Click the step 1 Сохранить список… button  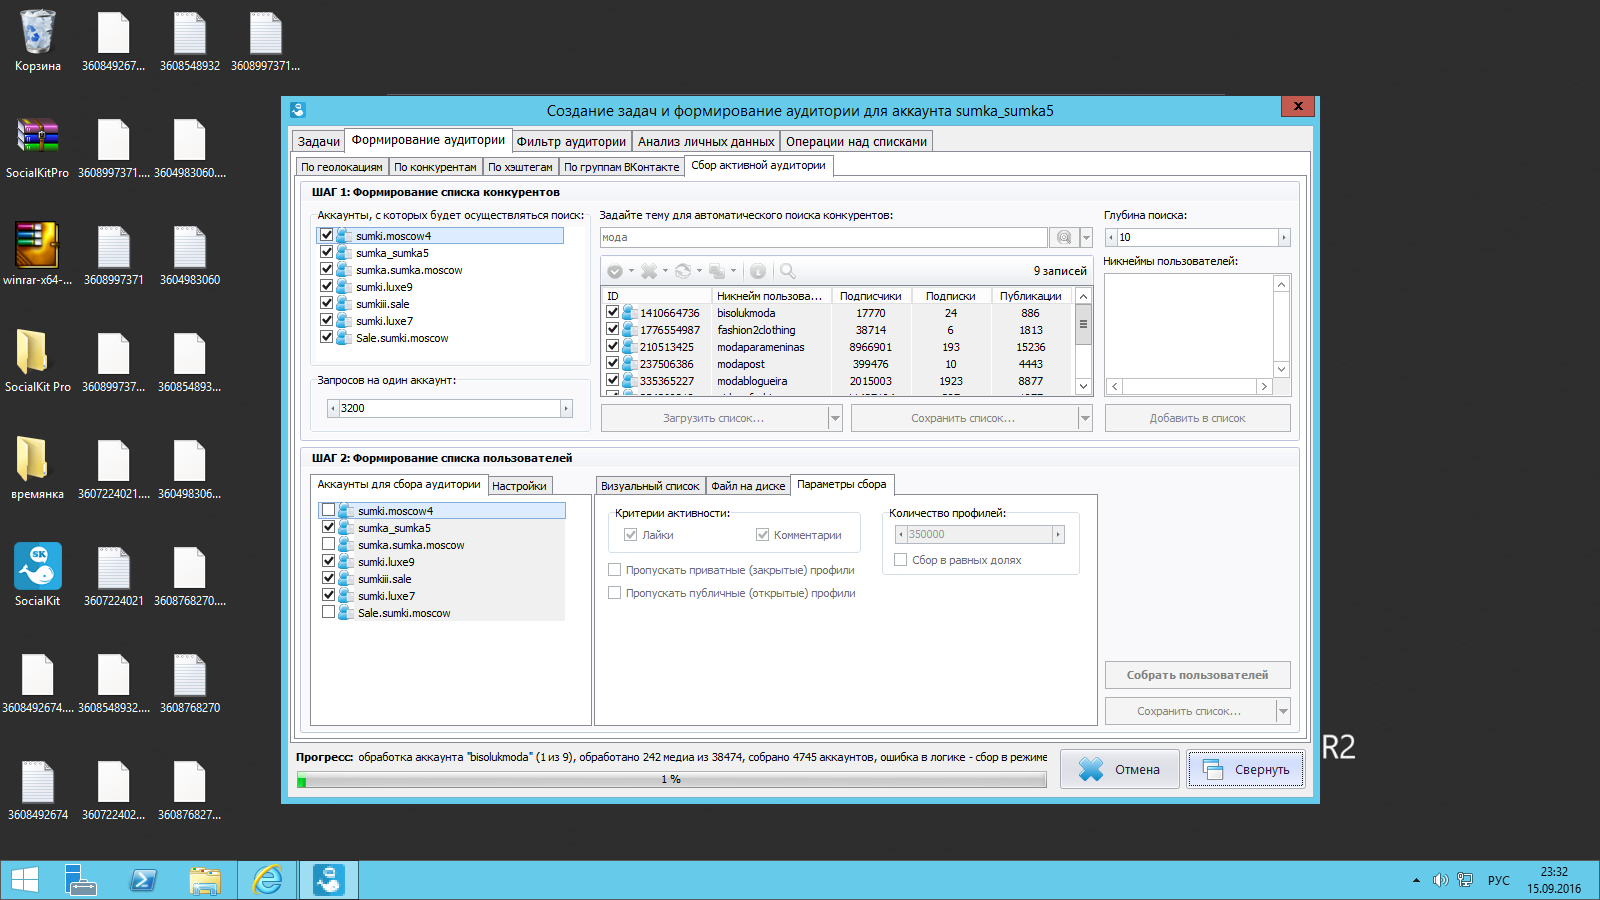click(963, 418)
